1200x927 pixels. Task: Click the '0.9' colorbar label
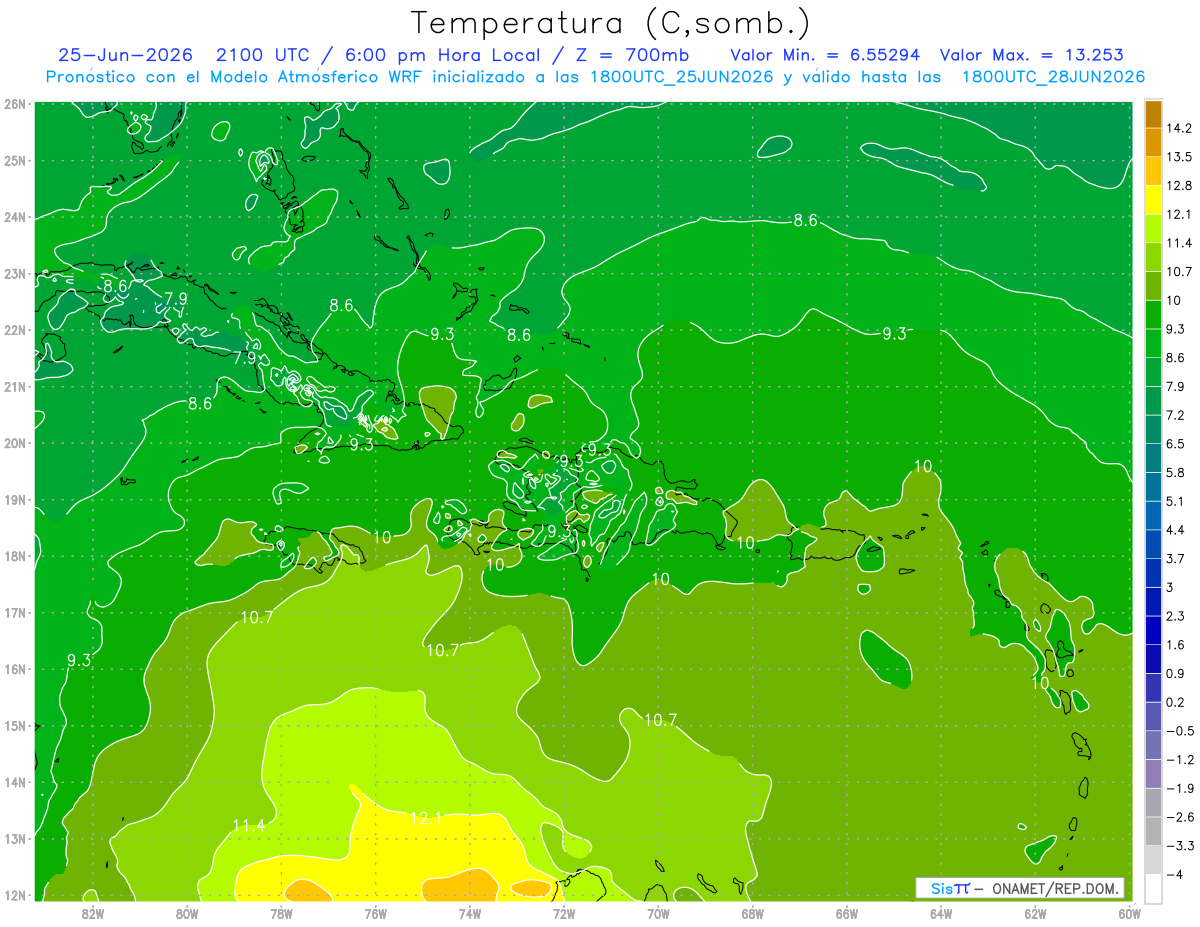click(x=1176, y=673)
